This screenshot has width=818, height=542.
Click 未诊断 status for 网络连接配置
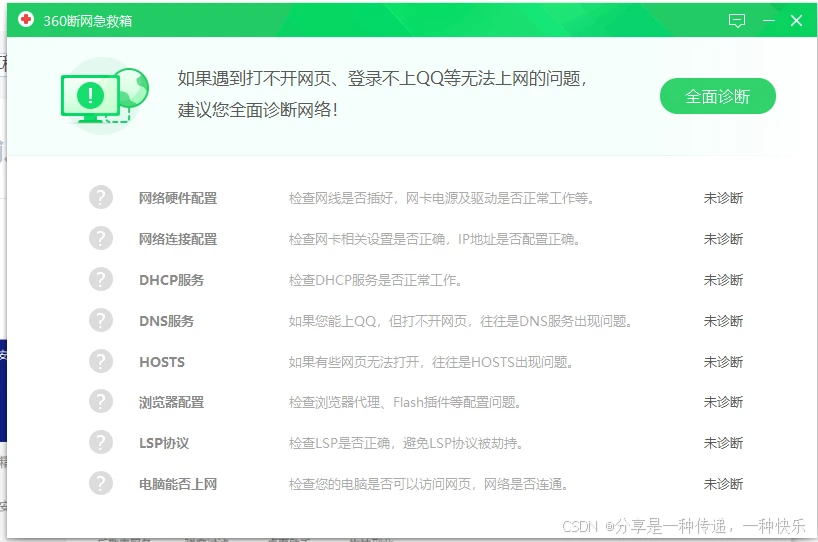723,239
